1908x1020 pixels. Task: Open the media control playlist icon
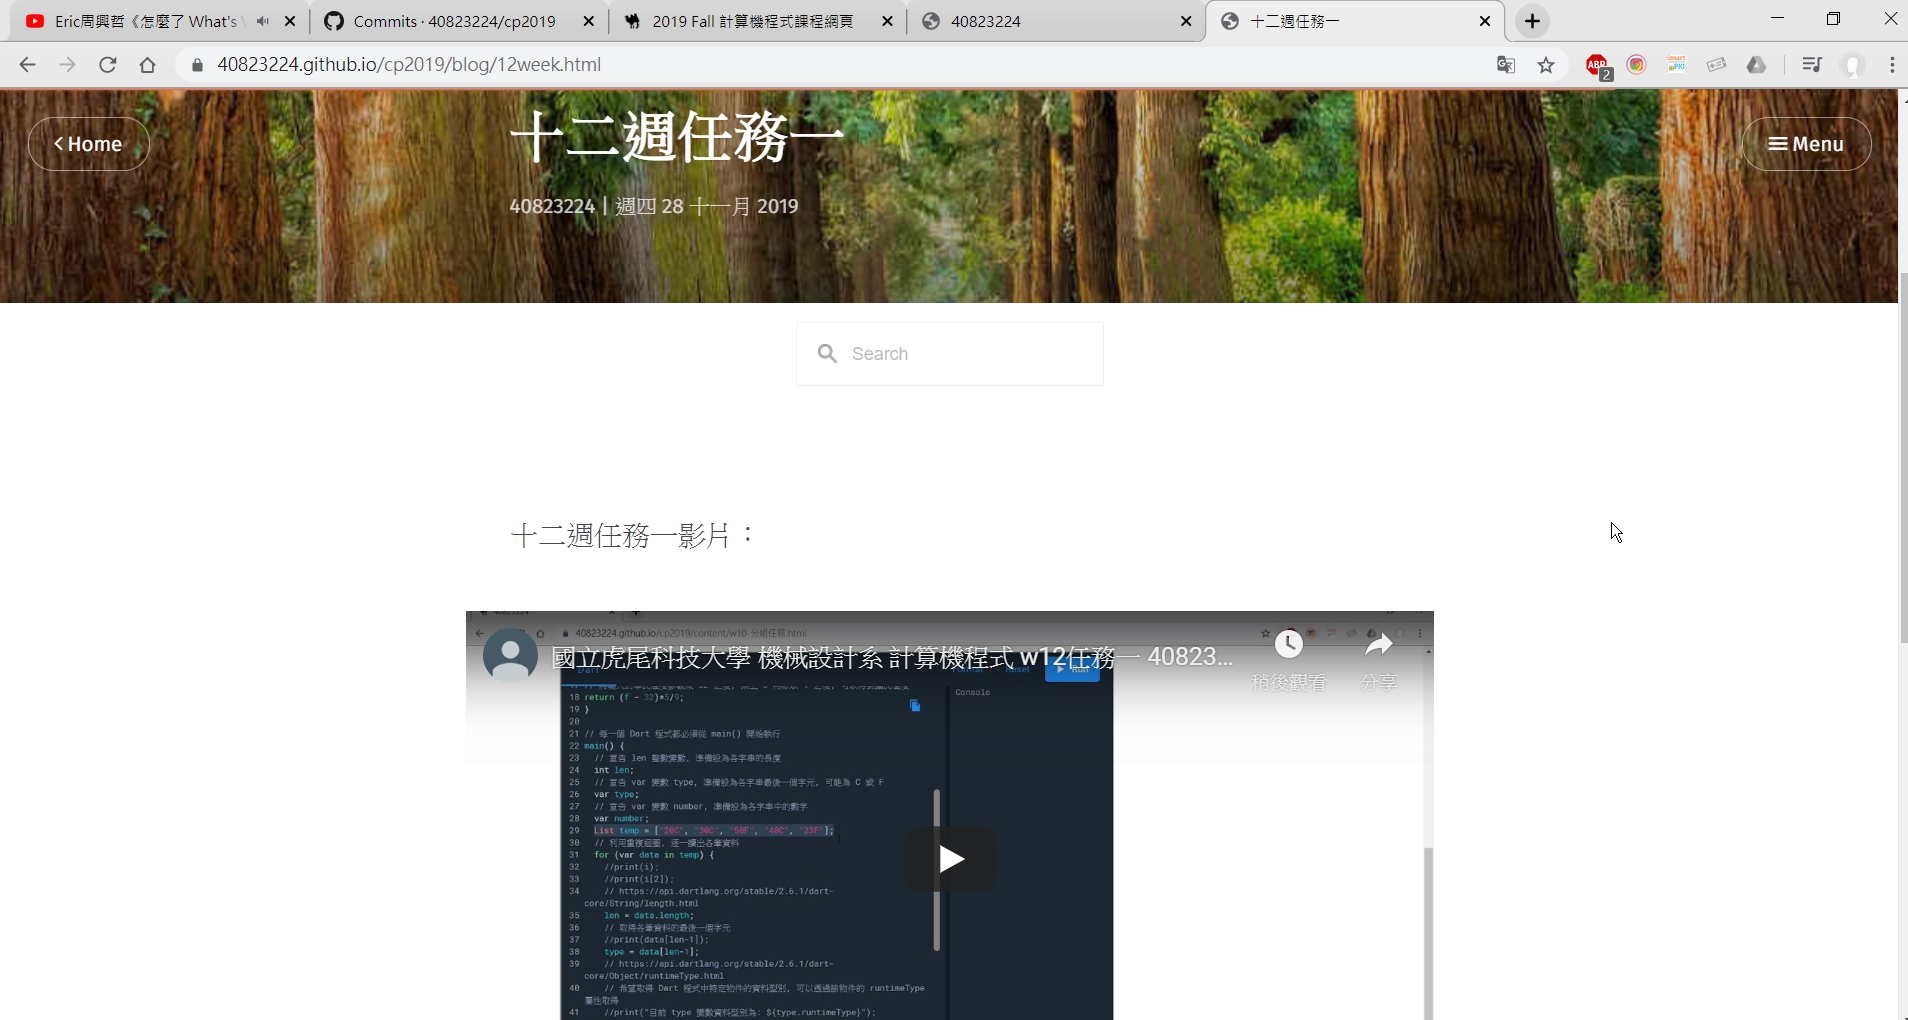(1811, 65)
